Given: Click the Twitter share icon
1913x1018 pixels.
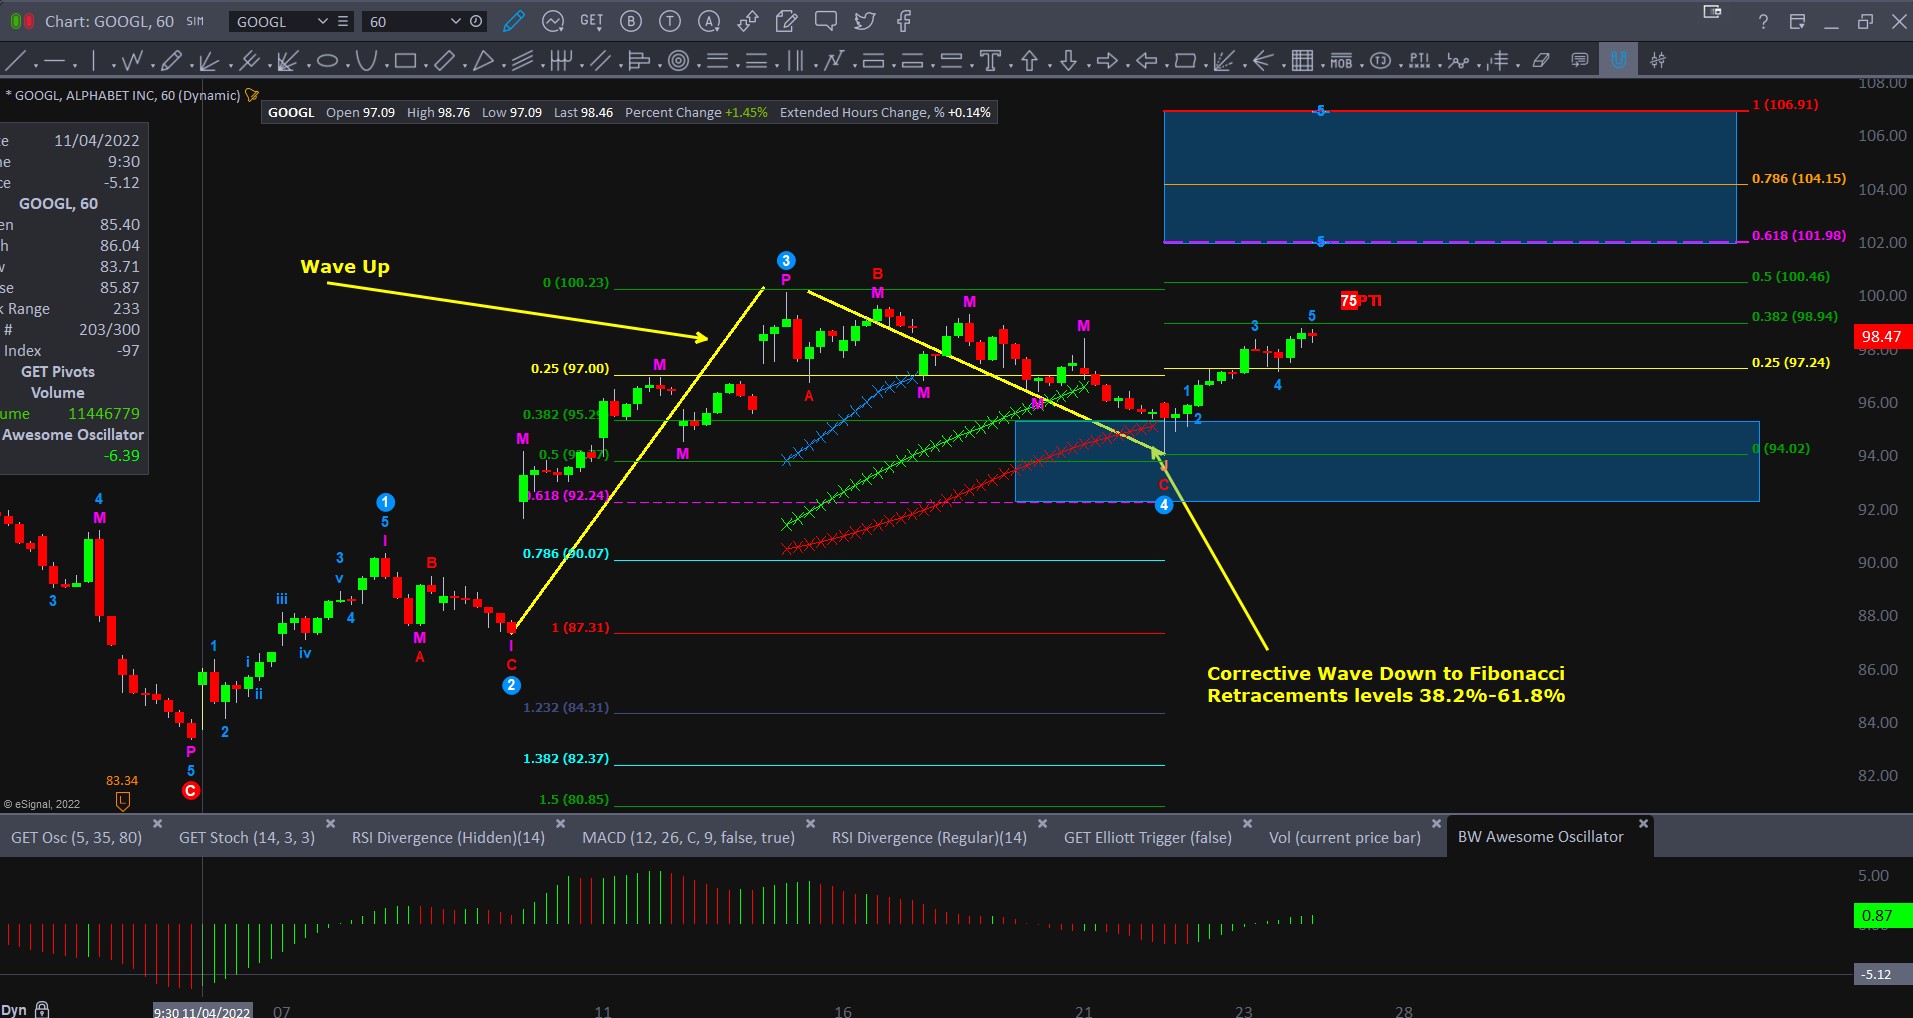Looking at the screenshot, I should point(865,21).
